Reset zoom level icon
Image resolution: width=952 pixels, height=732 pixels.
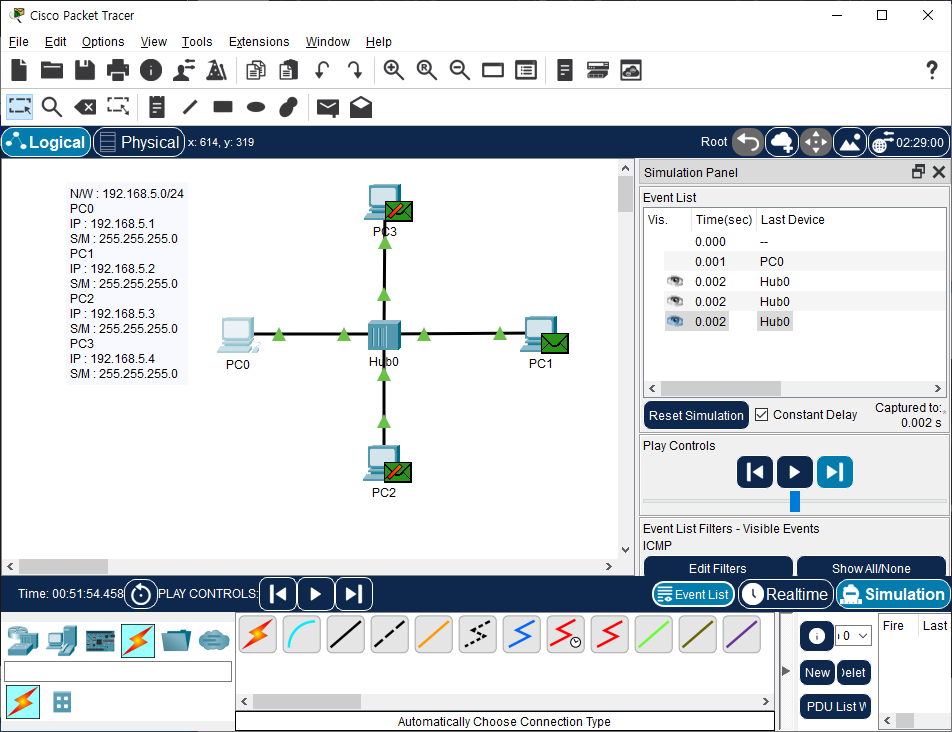pyautogui.click(x=427, y=70)
